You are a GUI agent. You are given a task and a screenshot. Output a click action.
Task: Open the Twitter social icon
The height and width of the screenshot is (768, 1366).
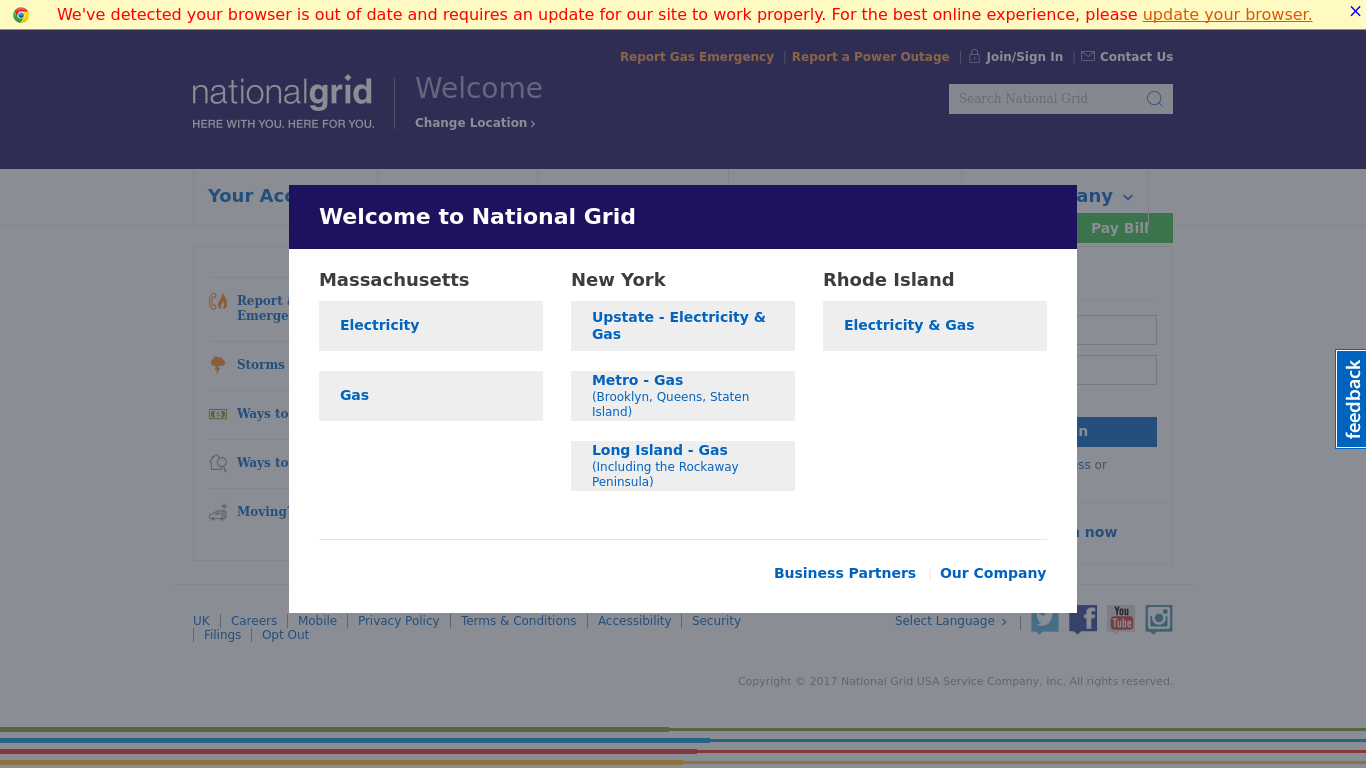tap(1045, 620)
